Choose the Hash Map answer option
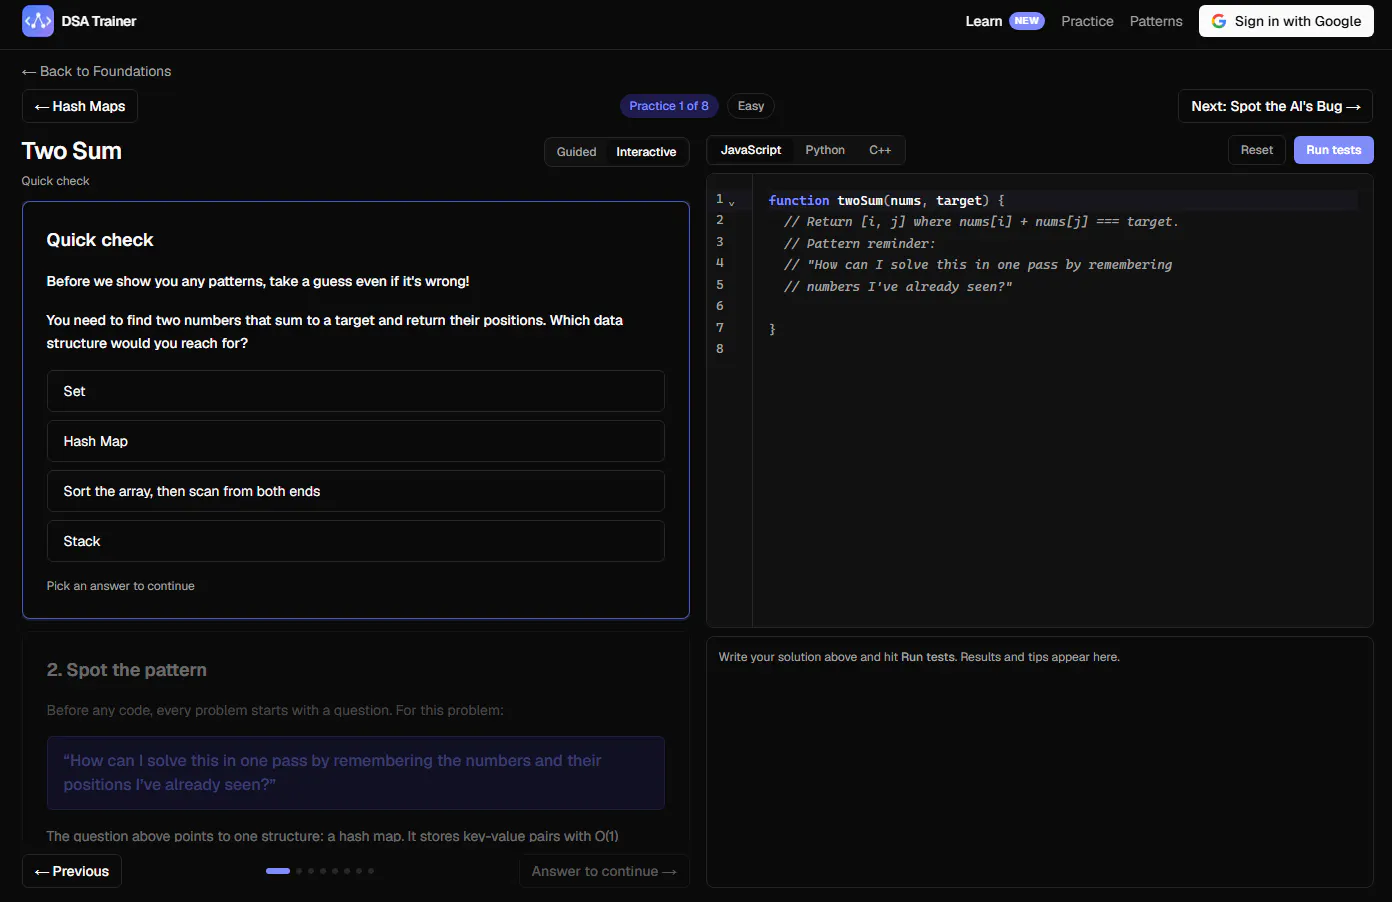1392x902 pixels. [x=356, y=441]
